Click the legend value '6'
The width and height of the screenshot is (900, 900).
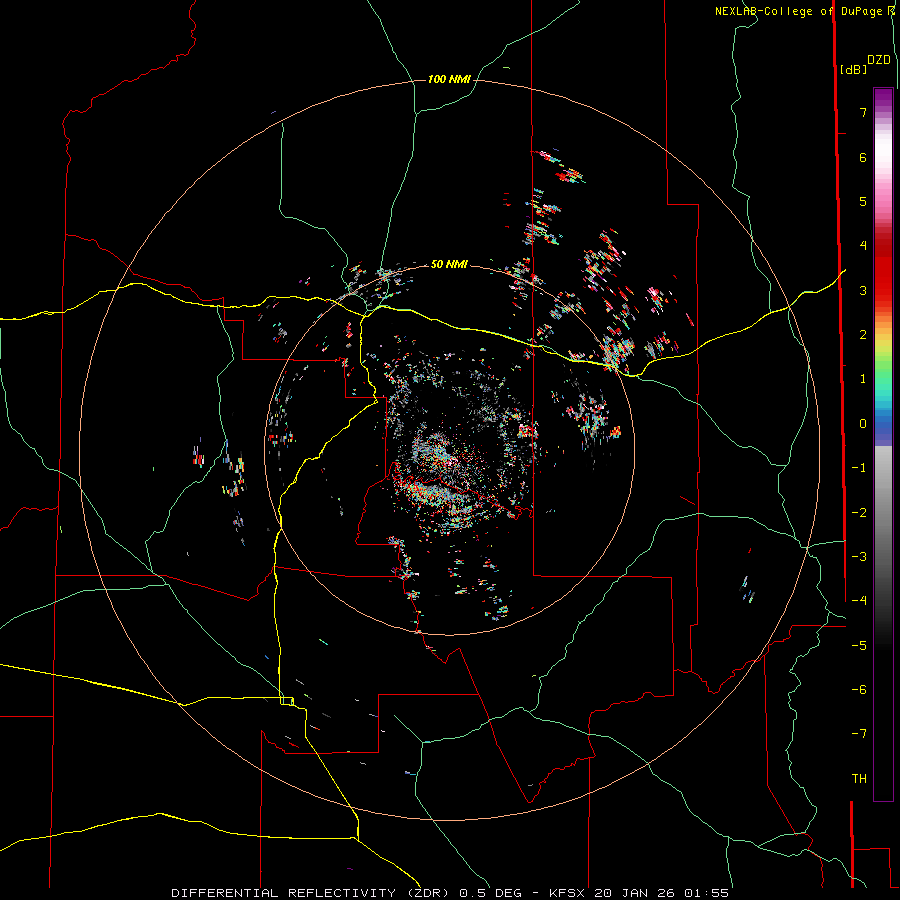(863, 157)
